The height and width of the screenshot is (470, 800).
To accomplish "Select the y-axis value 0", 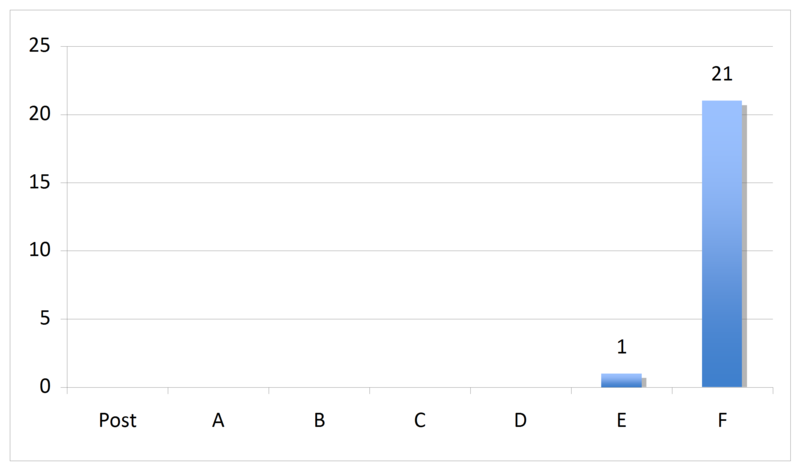I will pos(45,386).
